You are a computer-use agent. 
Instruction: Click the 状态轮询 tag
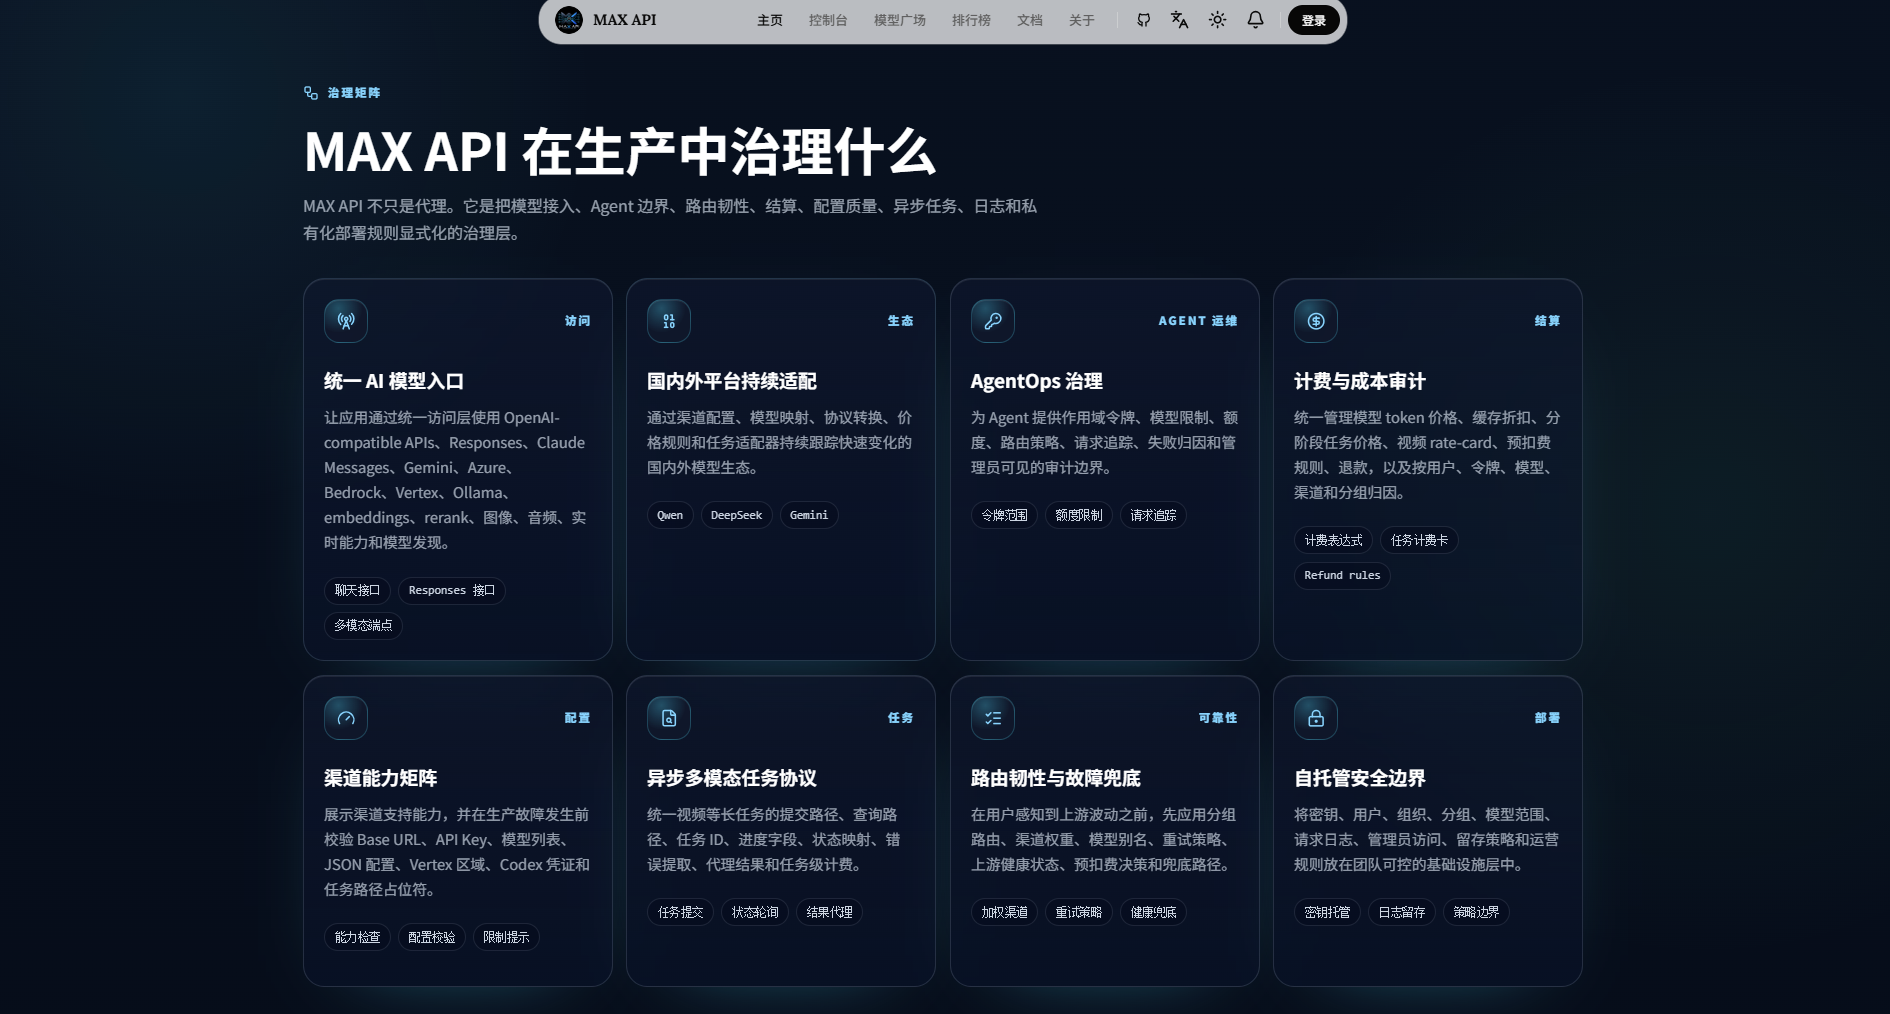click(755, 913)
